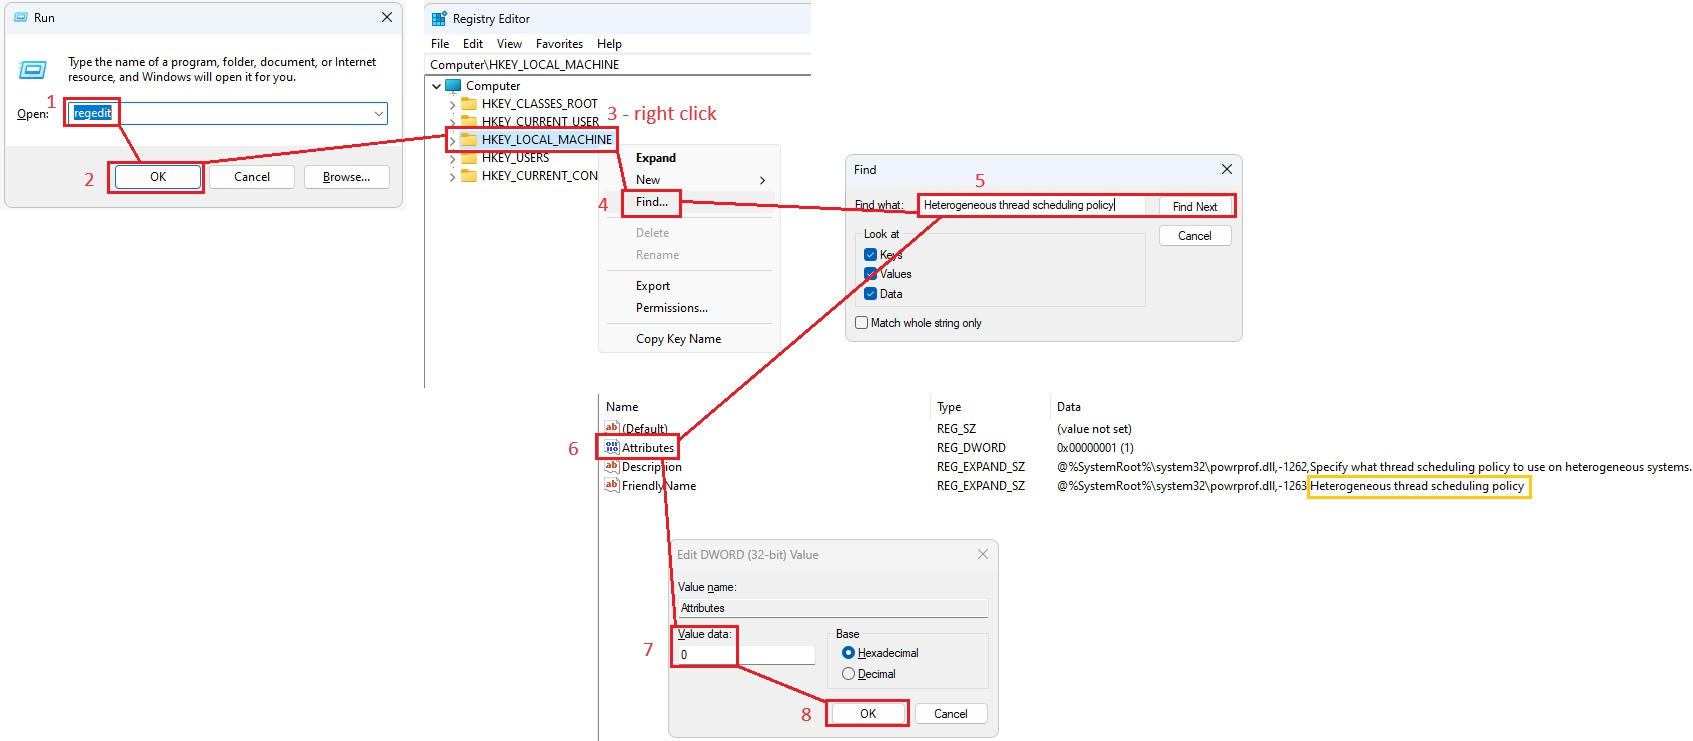Click Cancel in Edit DWORD dialog
Image resolution: width=1693 pixels, height=741 pixels.
(951, 714)
